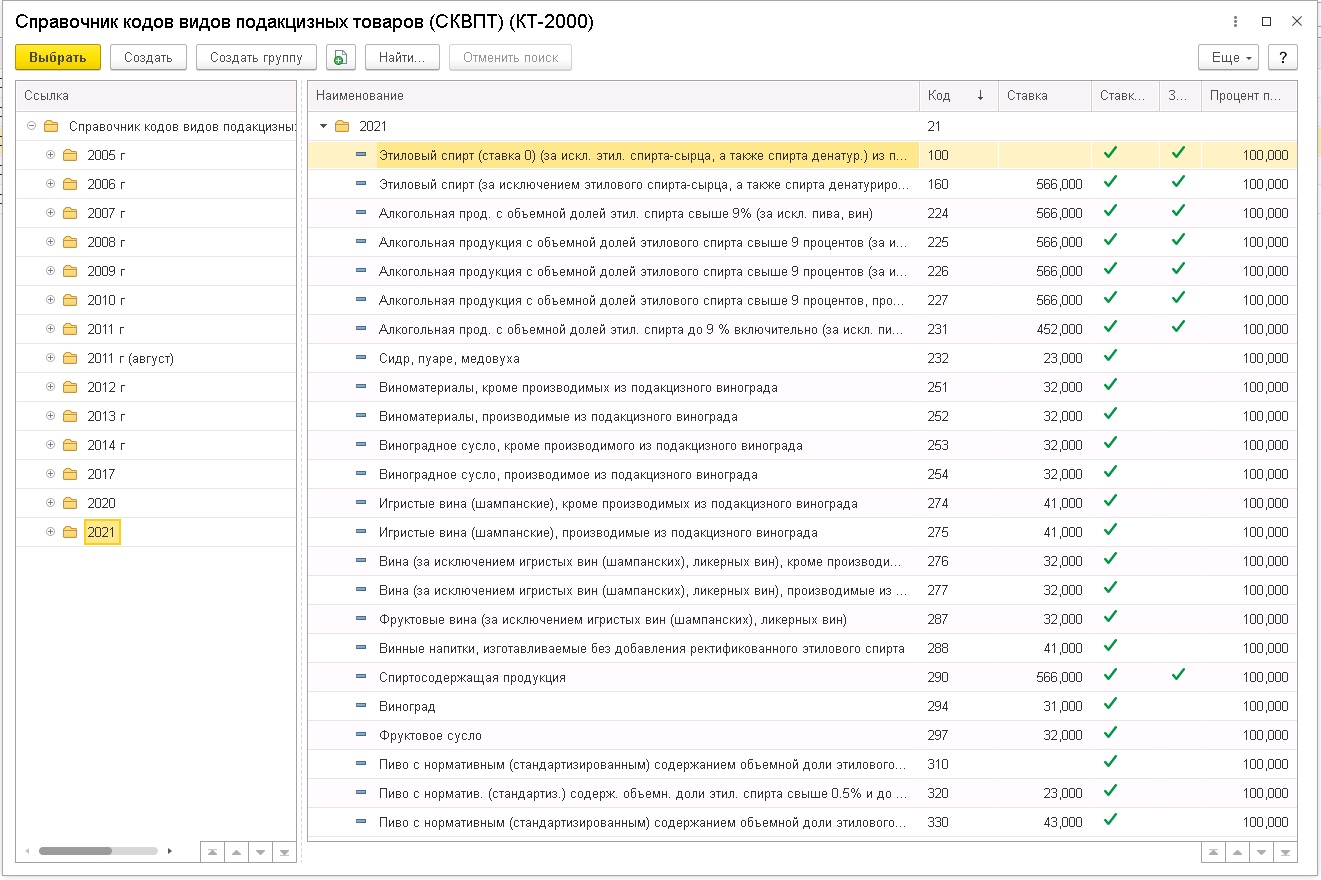Expand the 2021 tree node in left panel
The height and width of the screenshot is (880, 1321).
pyautogui.click(x=50, y=532)
